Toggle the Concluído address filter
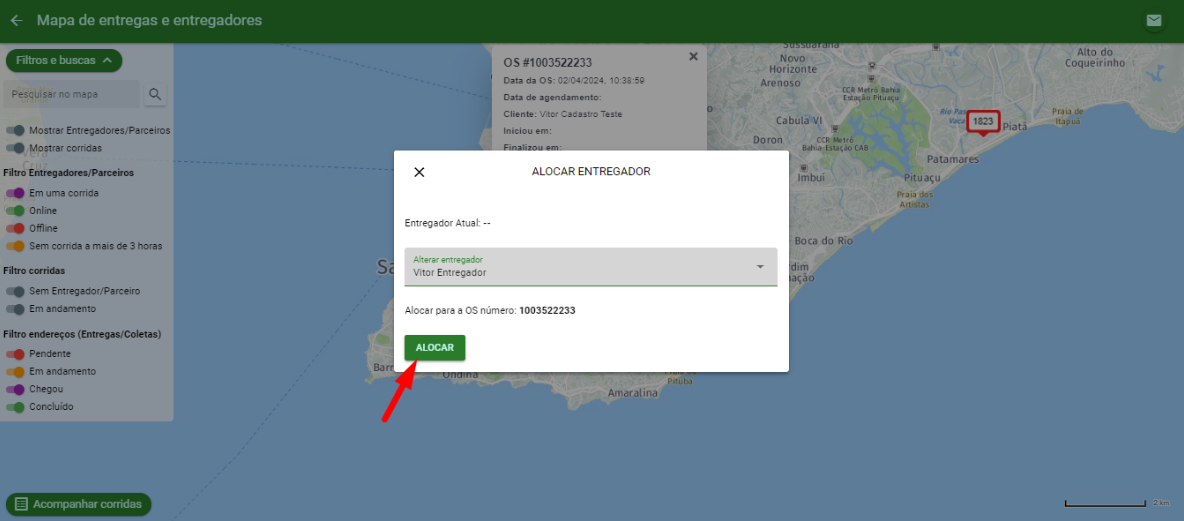Screen dimensions: 1184x521 click(x=15, y=407)
